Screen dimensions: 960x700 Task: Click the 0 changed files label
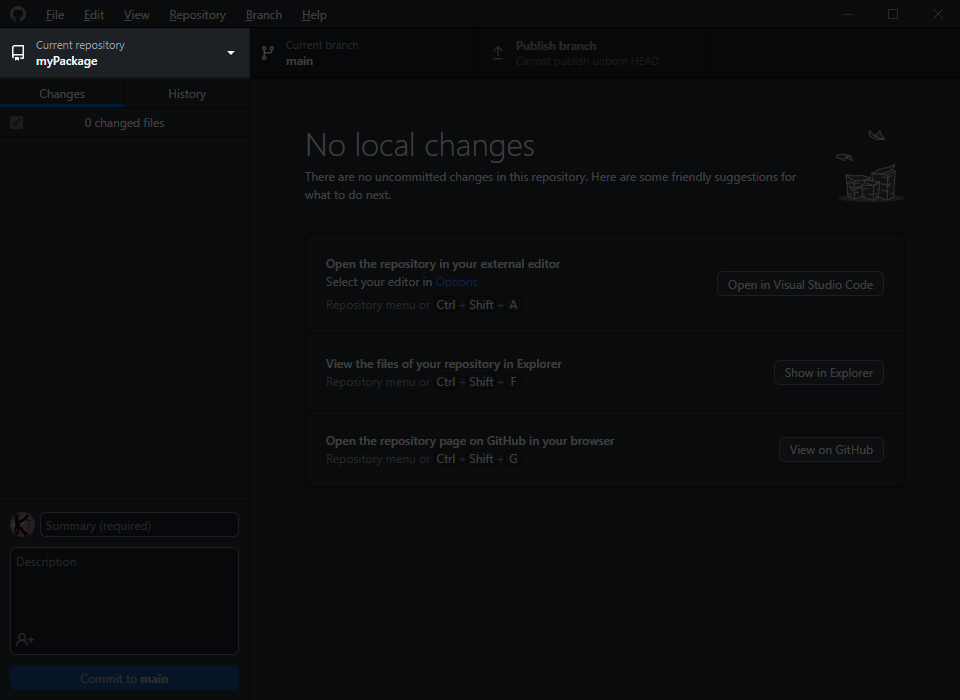click(x=124, y=122)
